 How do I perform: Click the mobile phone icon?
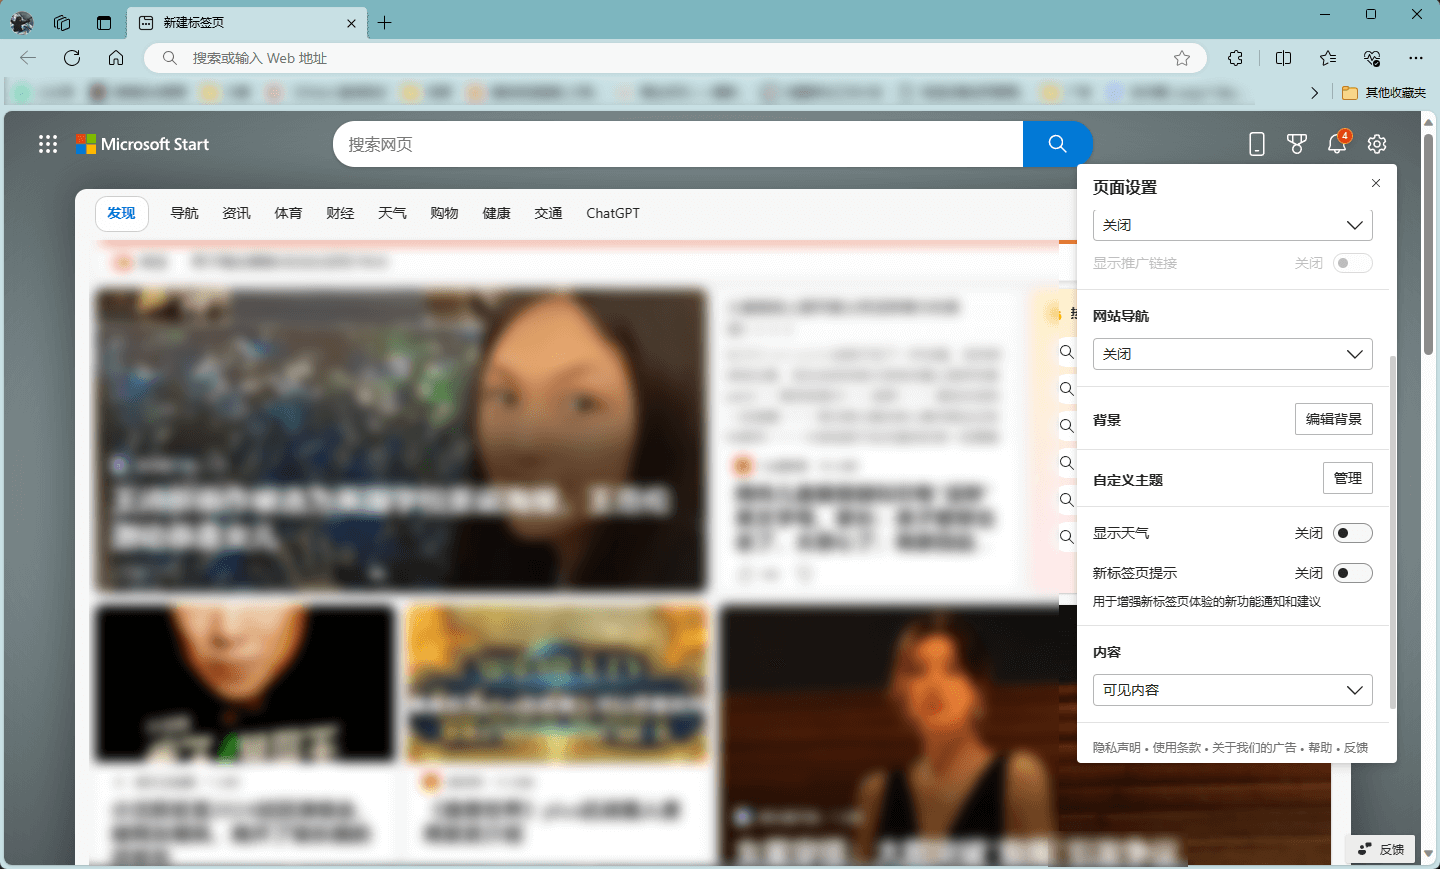coord(1257,144)
